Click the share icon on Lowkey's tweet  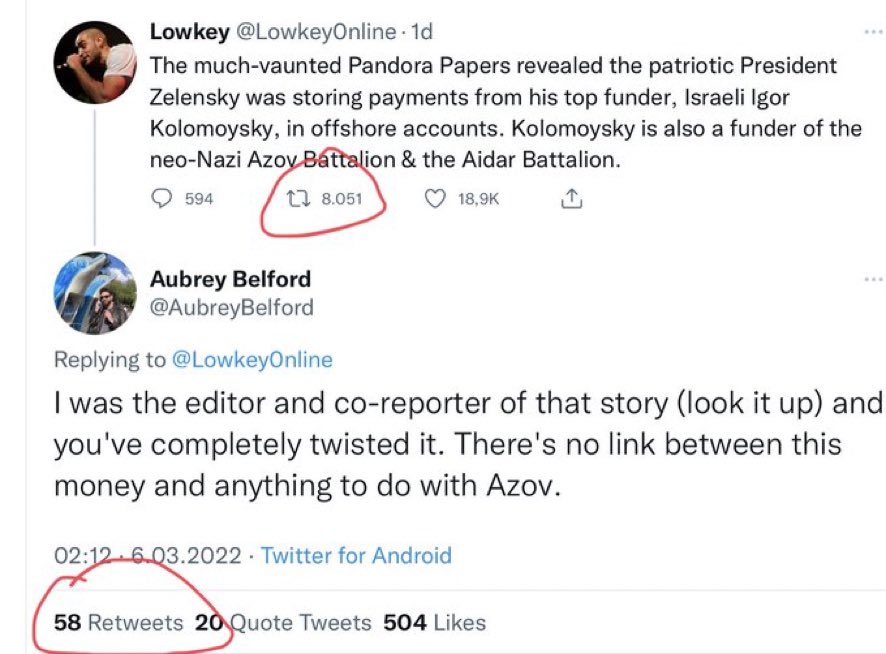(x=571, y=199)
